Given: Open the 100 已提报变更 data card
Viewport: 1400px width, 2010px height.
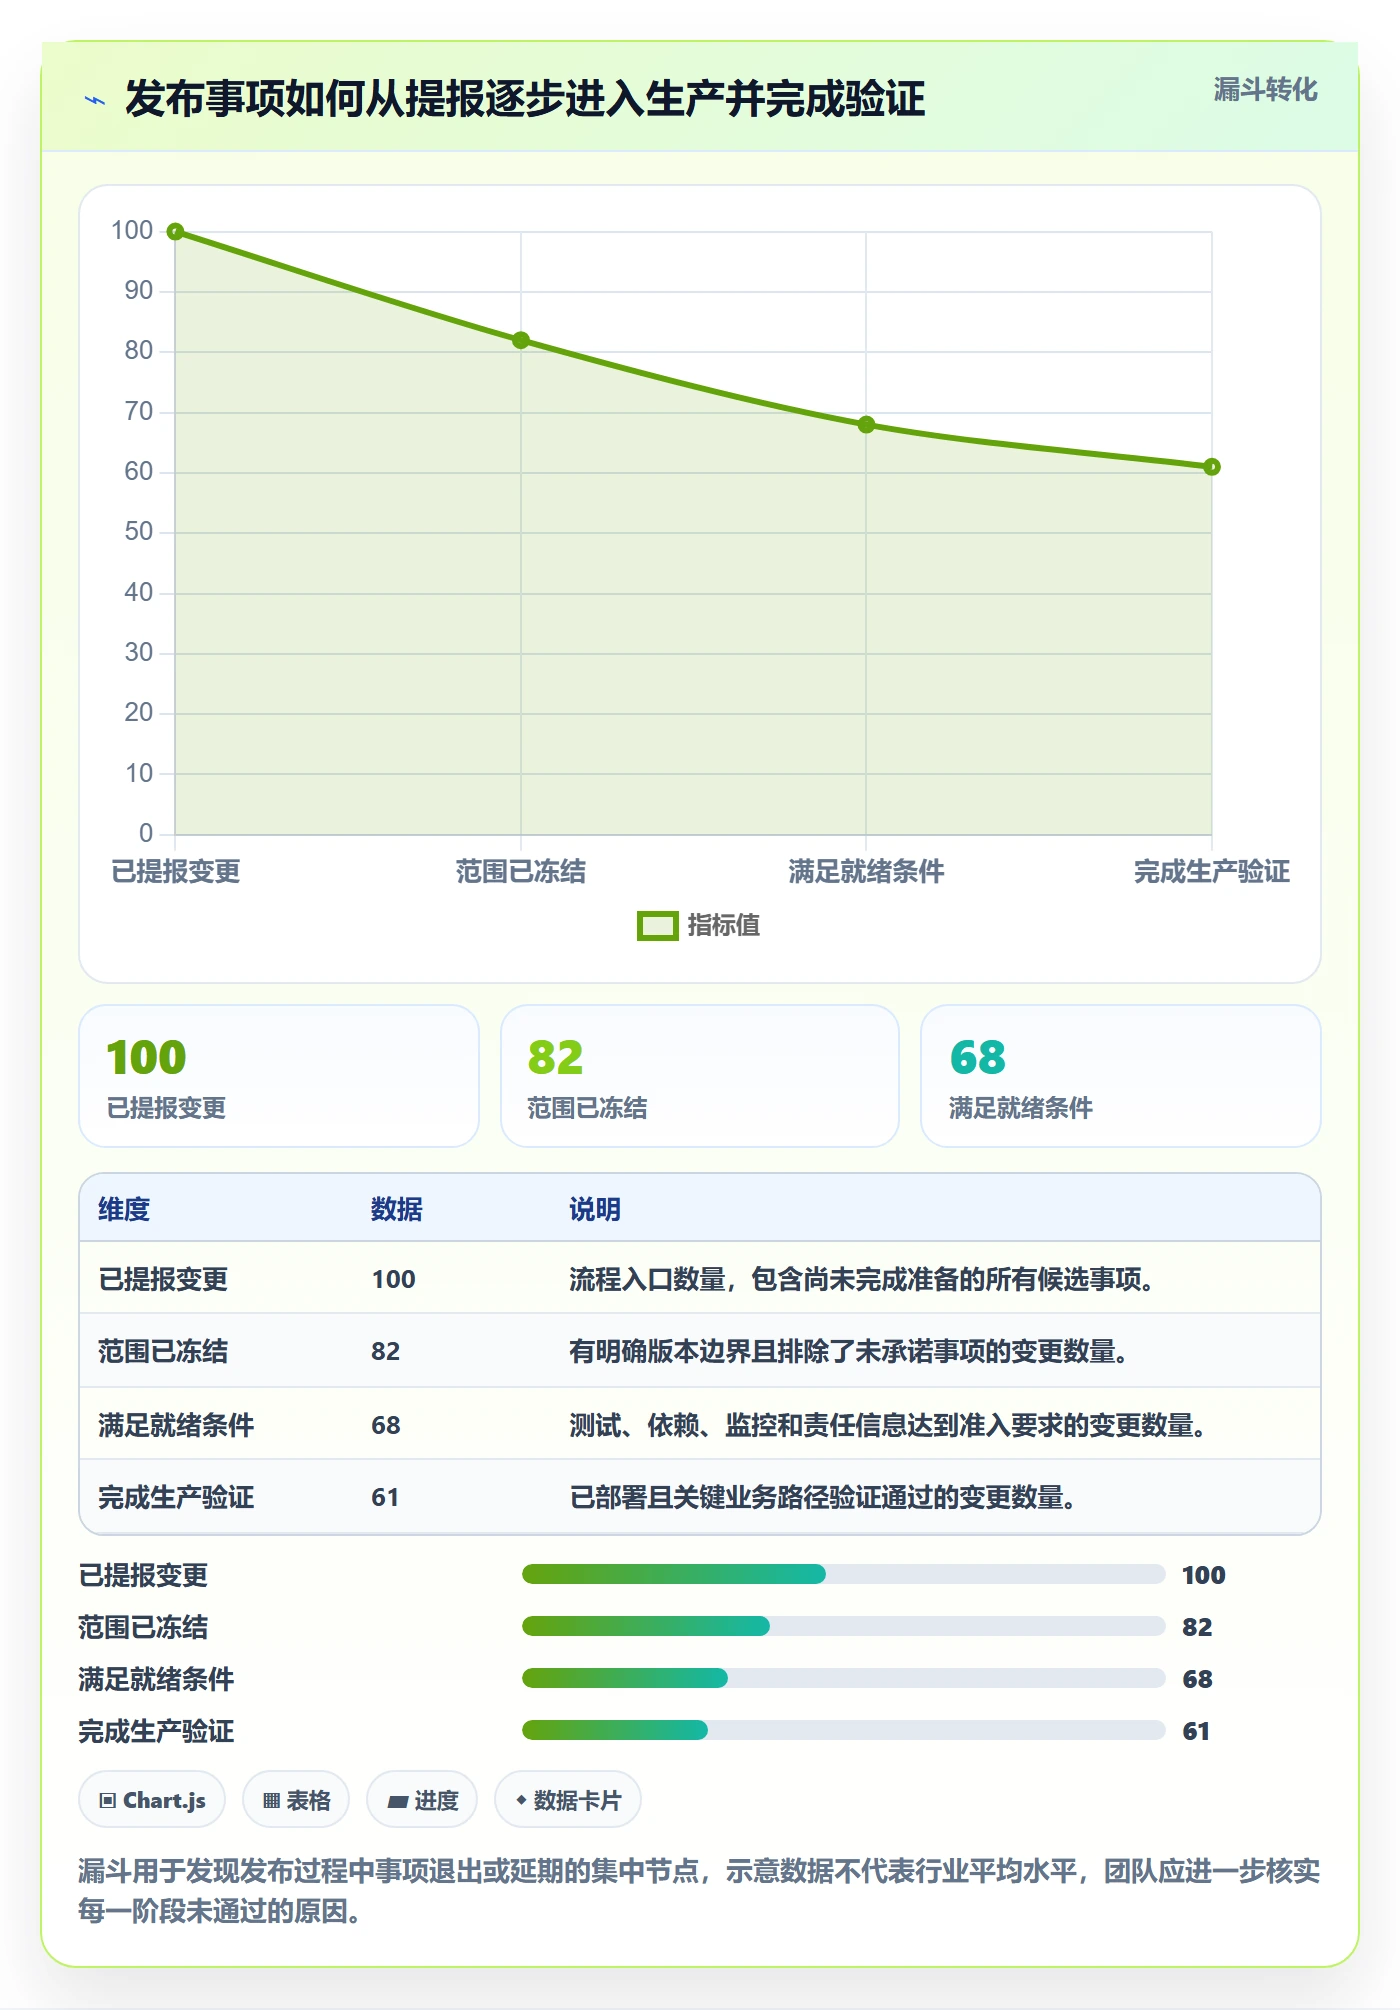Looking at the screenshot, I should click(x=279, y=1076).
